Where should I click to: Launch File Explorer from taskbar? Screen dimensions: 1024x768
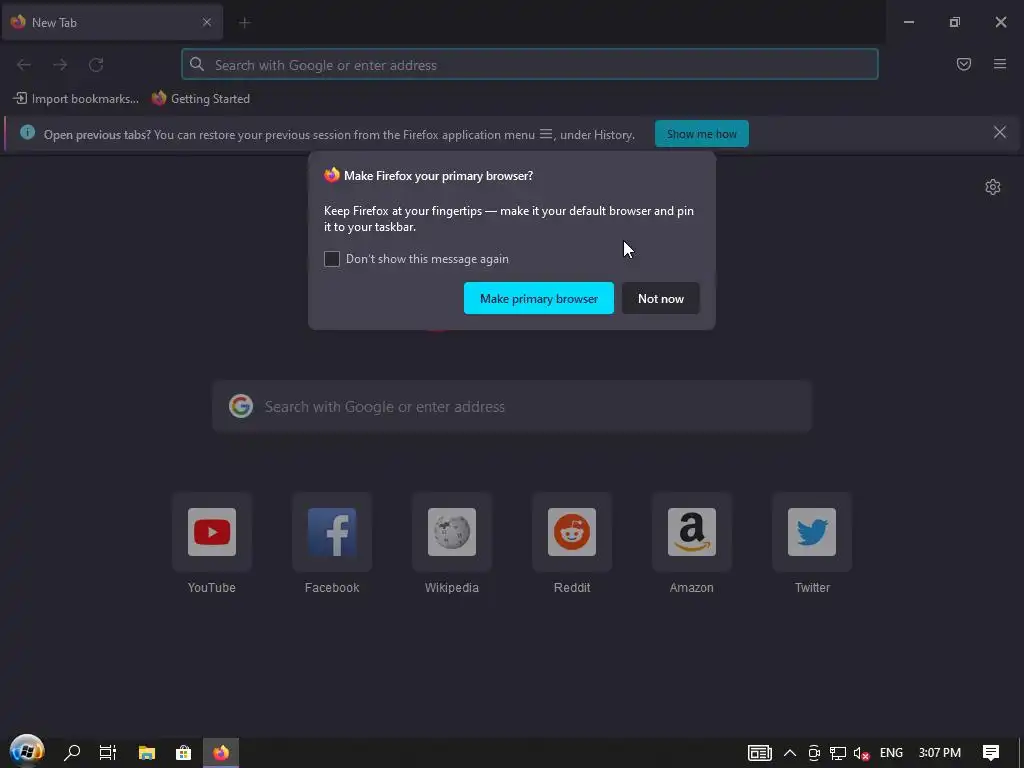tap(146, 753)
